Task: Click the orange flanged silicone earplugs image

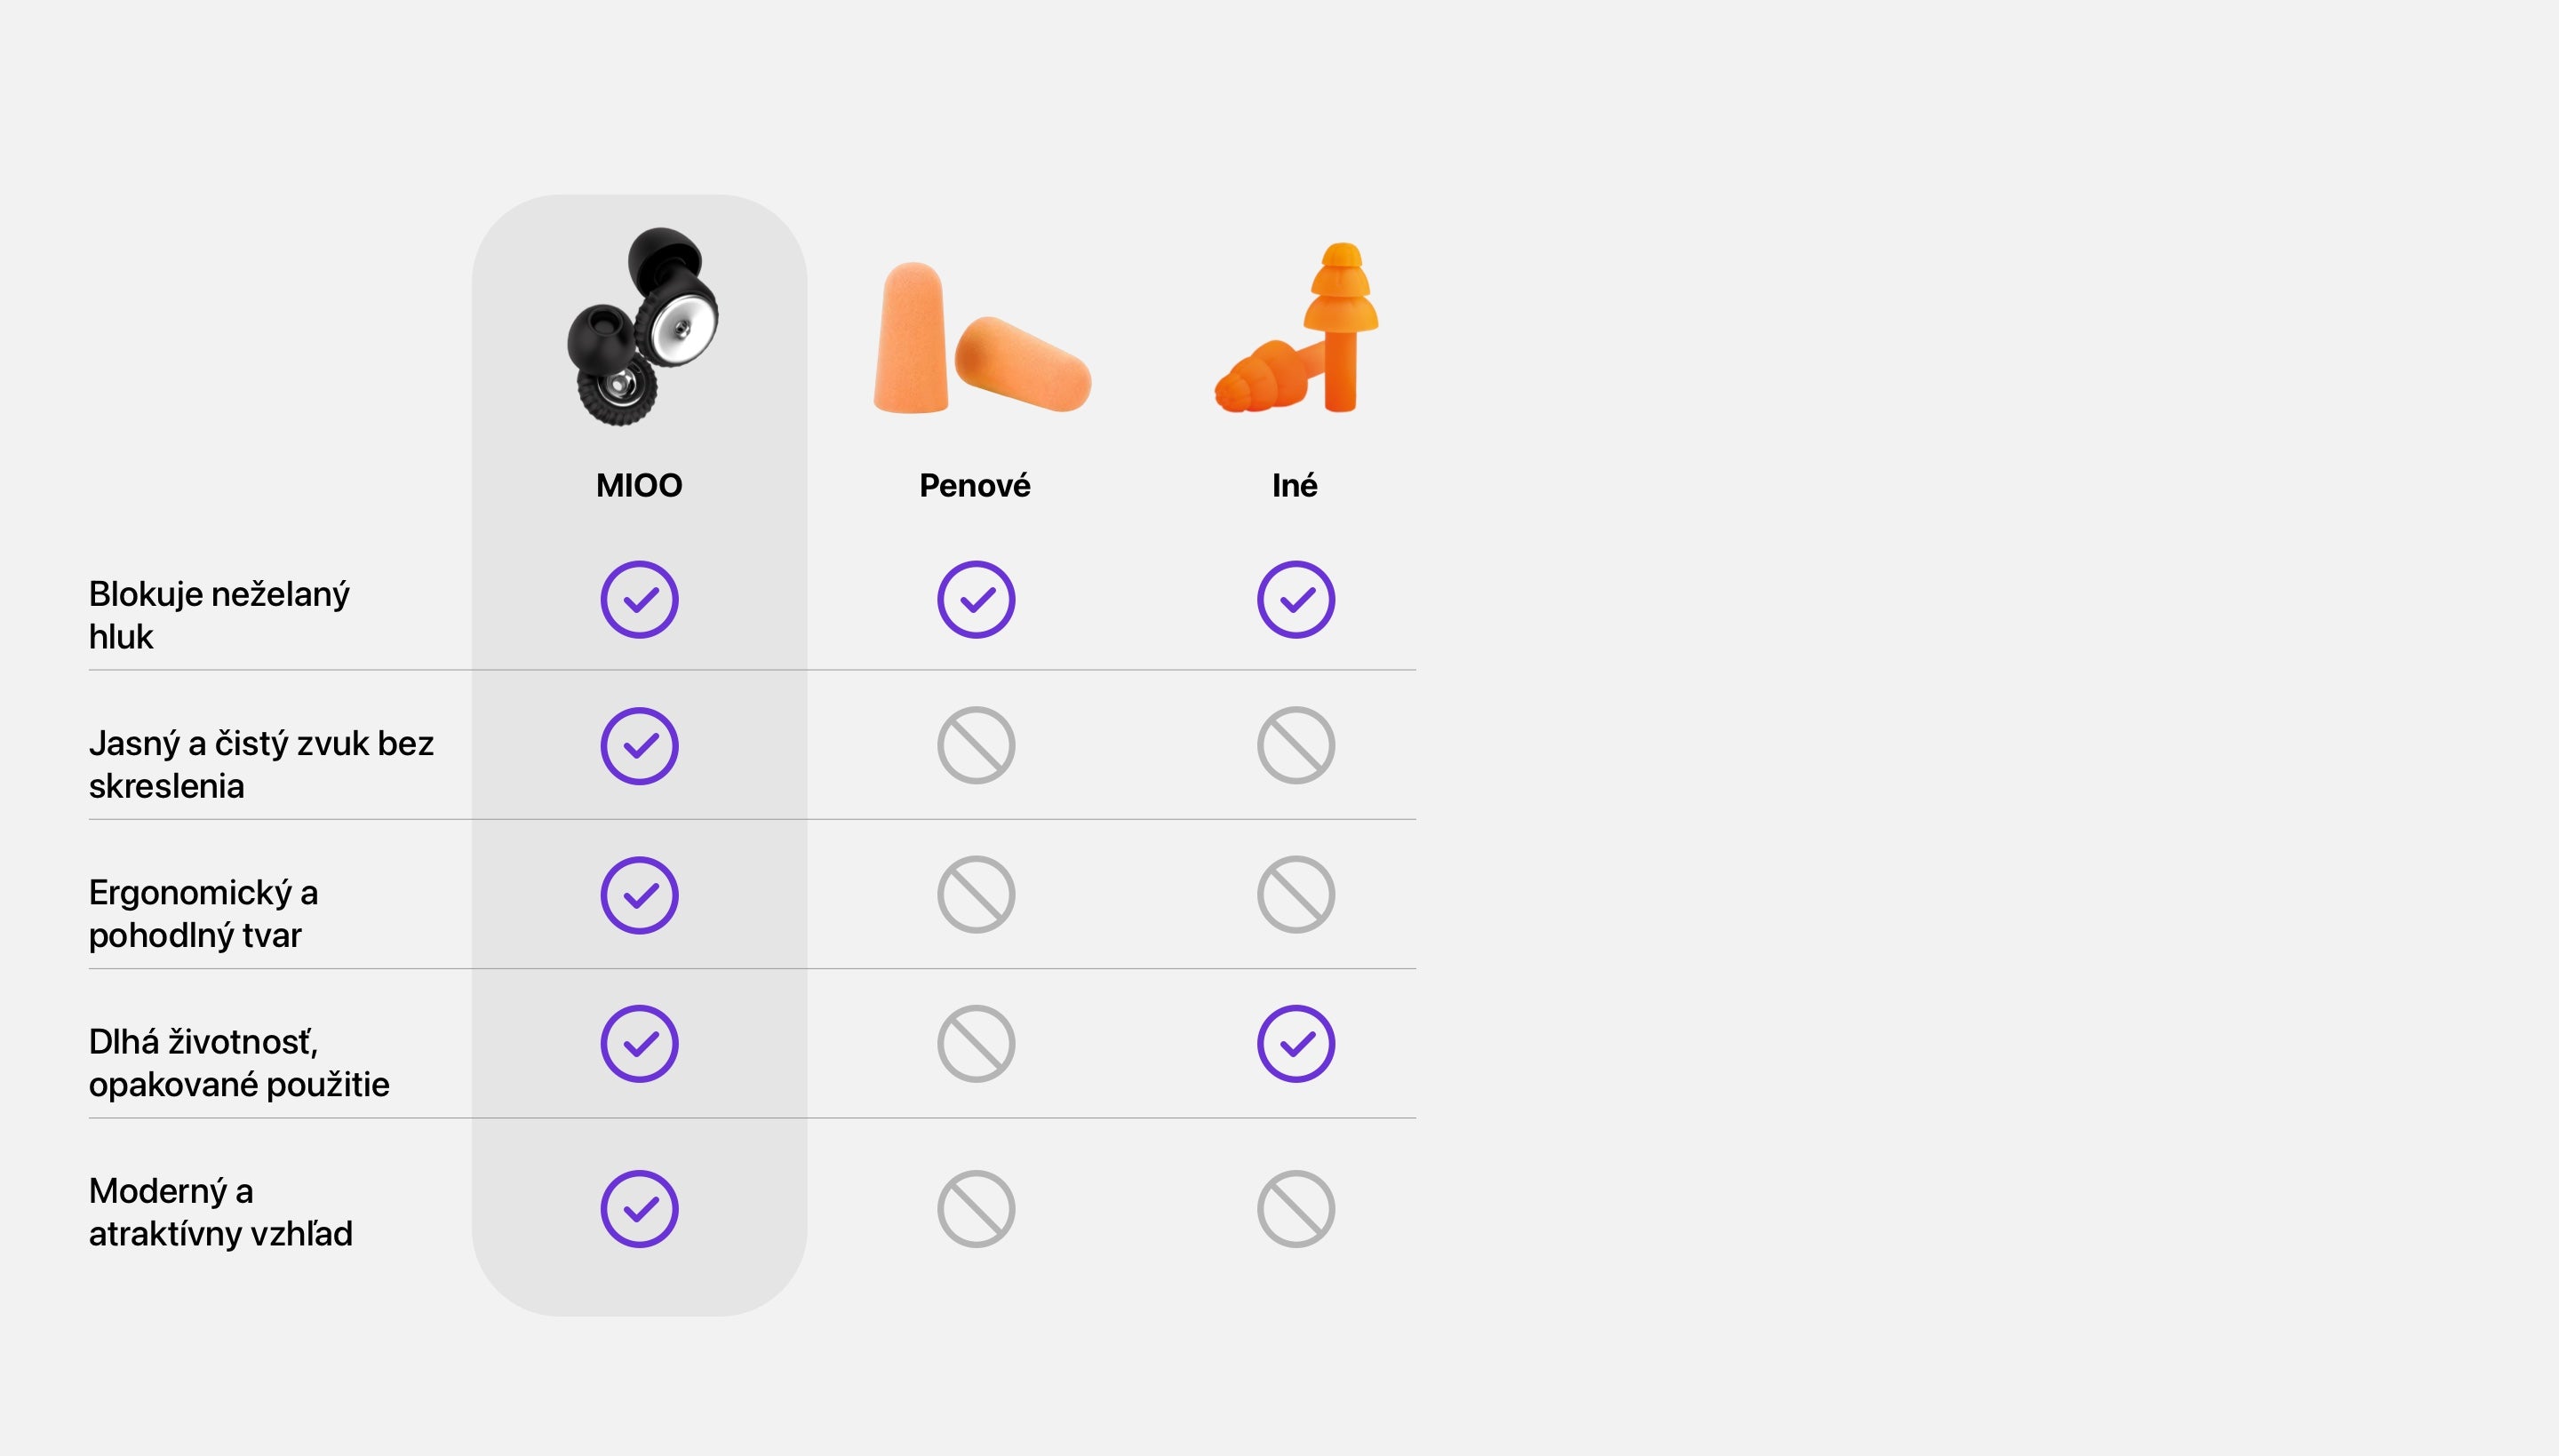Action: point(1298,330)
